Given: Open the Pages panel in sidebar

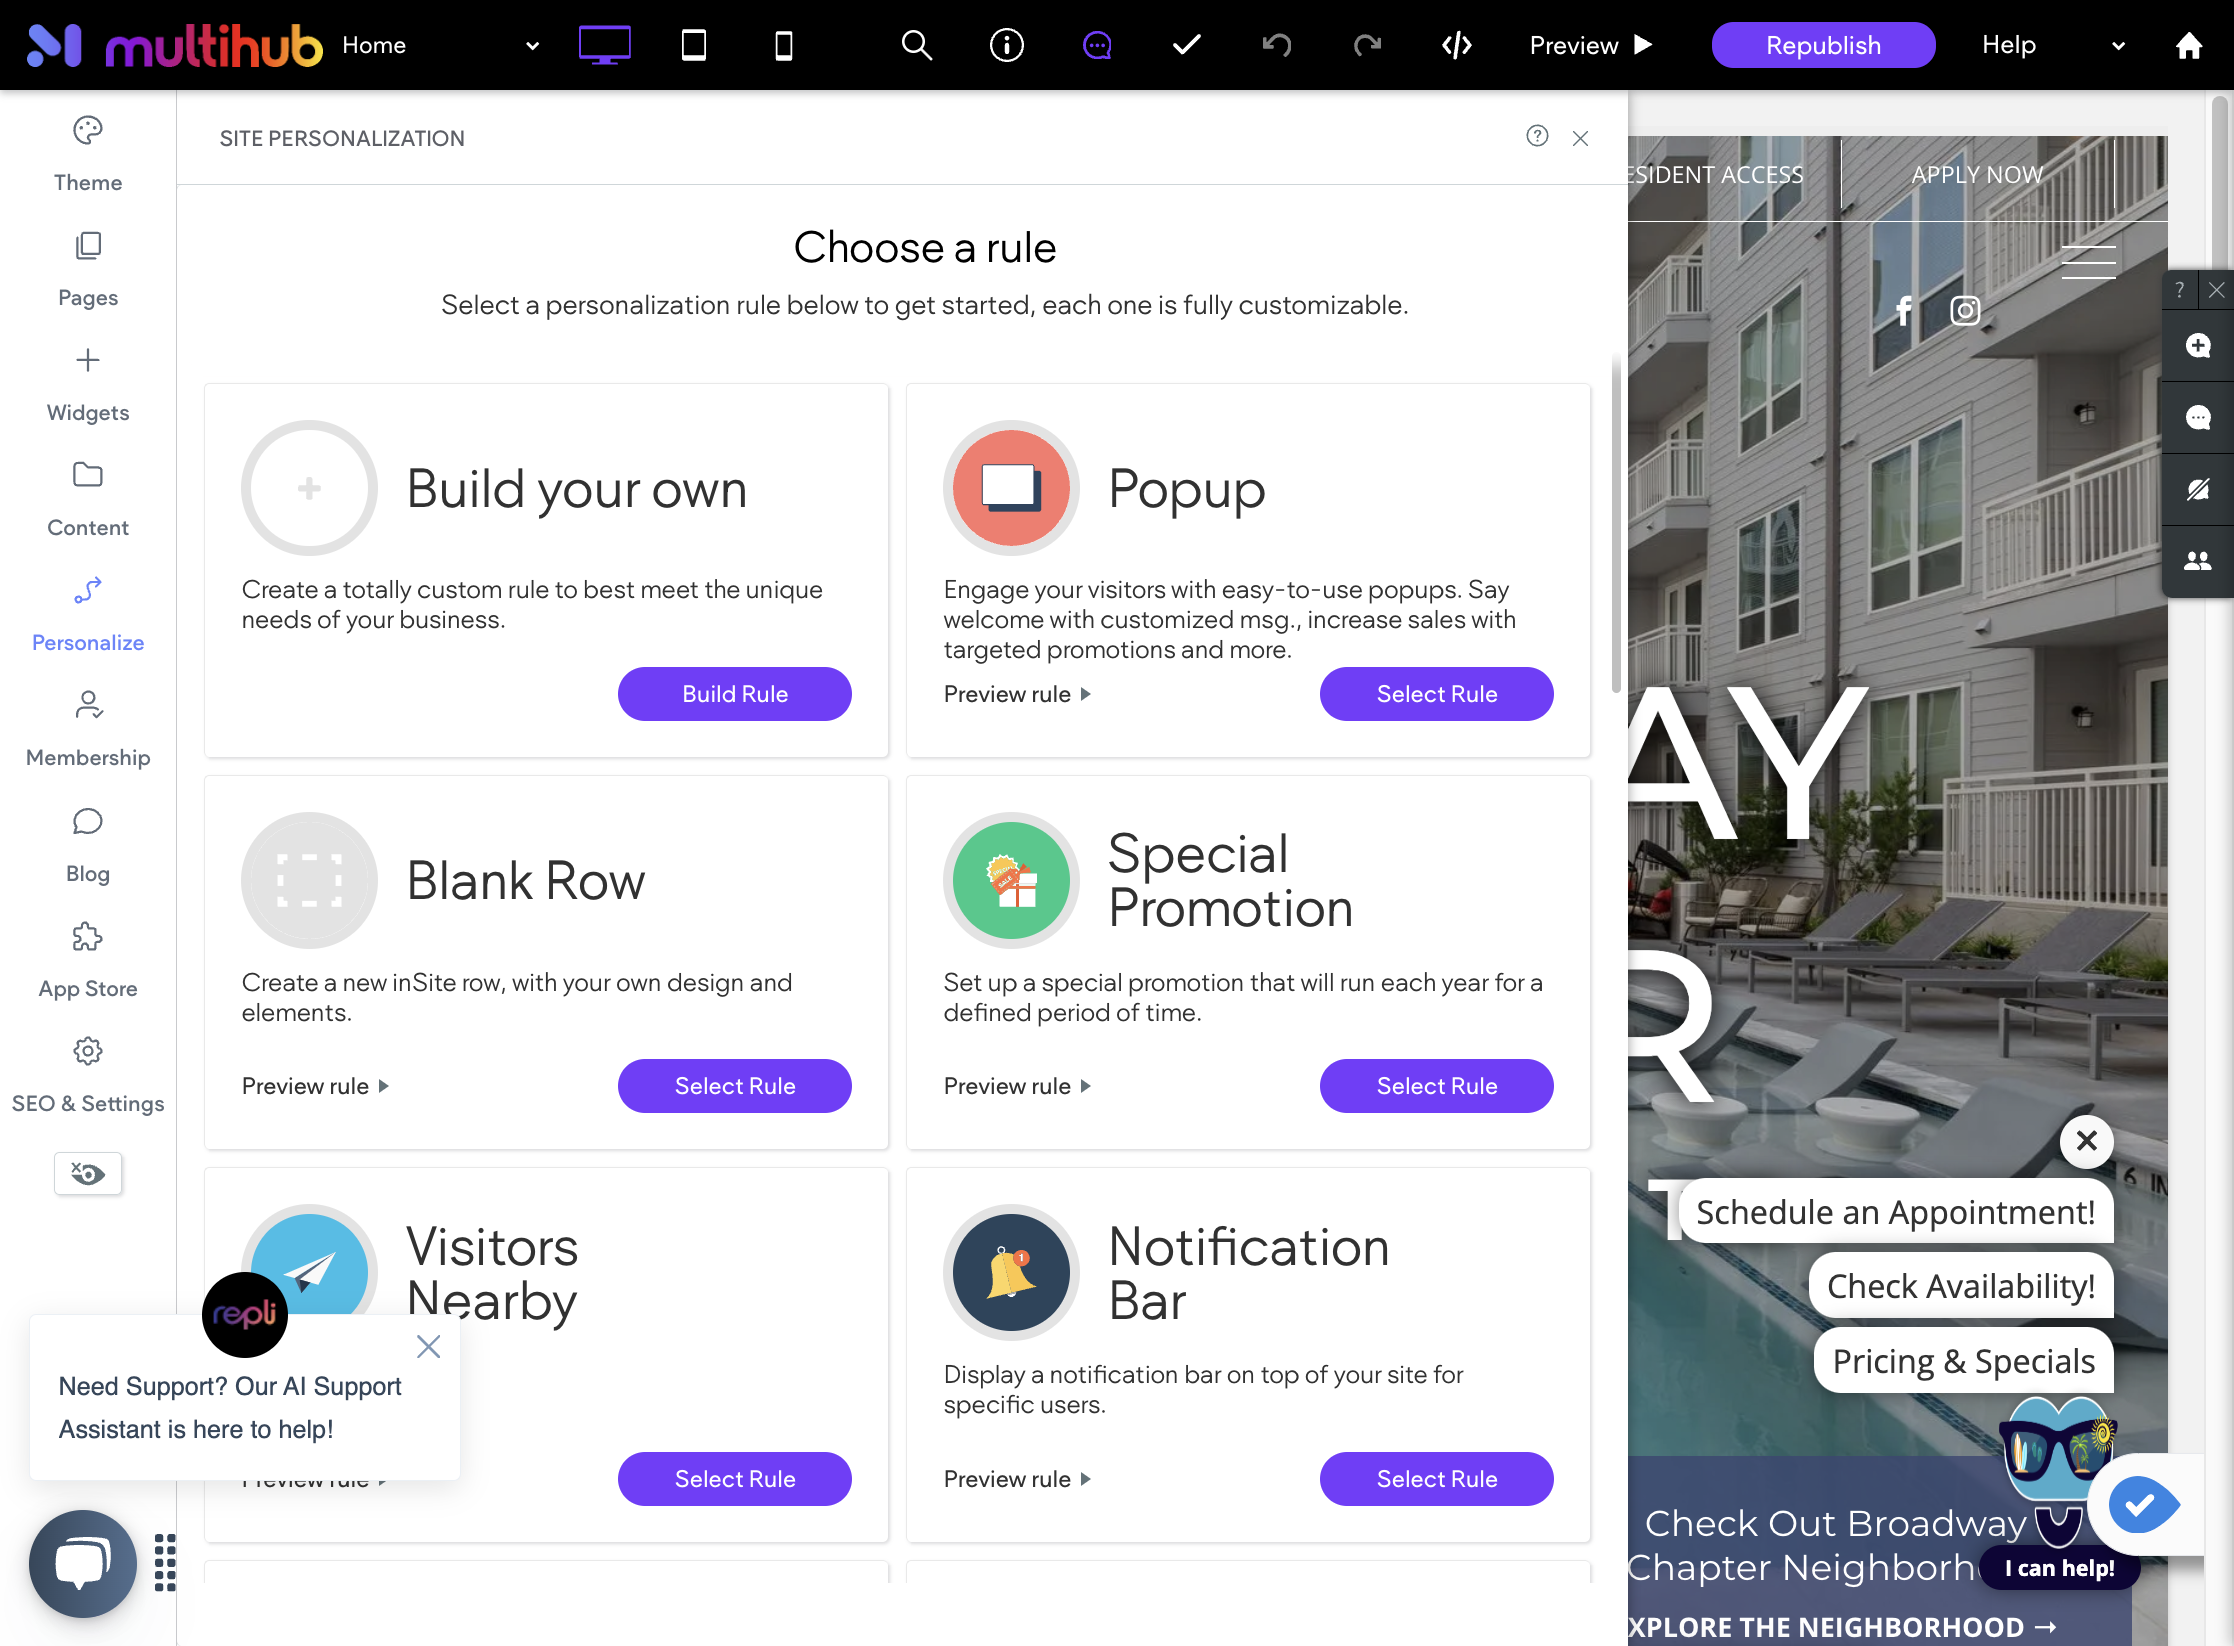Looking at the screenshot, I should [x=88, y=269].
